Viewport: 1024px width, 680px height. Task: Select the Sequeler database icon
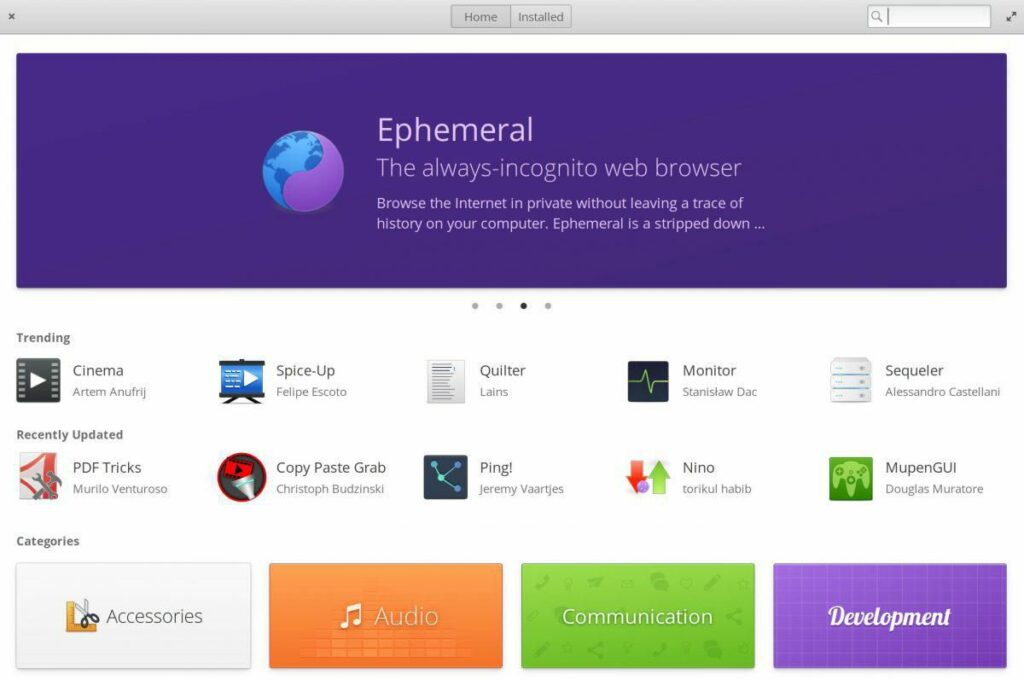(x=850, y=380)
